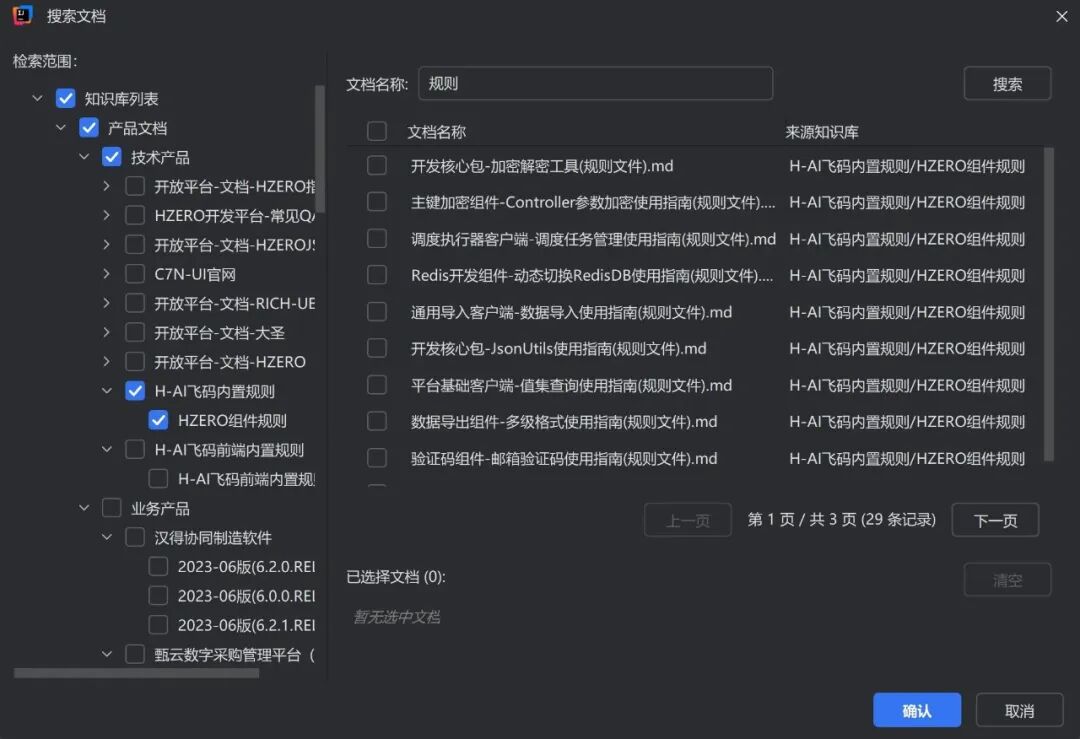Select the 开放平台-文档-大圣 tree item
The height and width of the screenshot is (739, 1080).
(x=219, y=332)
